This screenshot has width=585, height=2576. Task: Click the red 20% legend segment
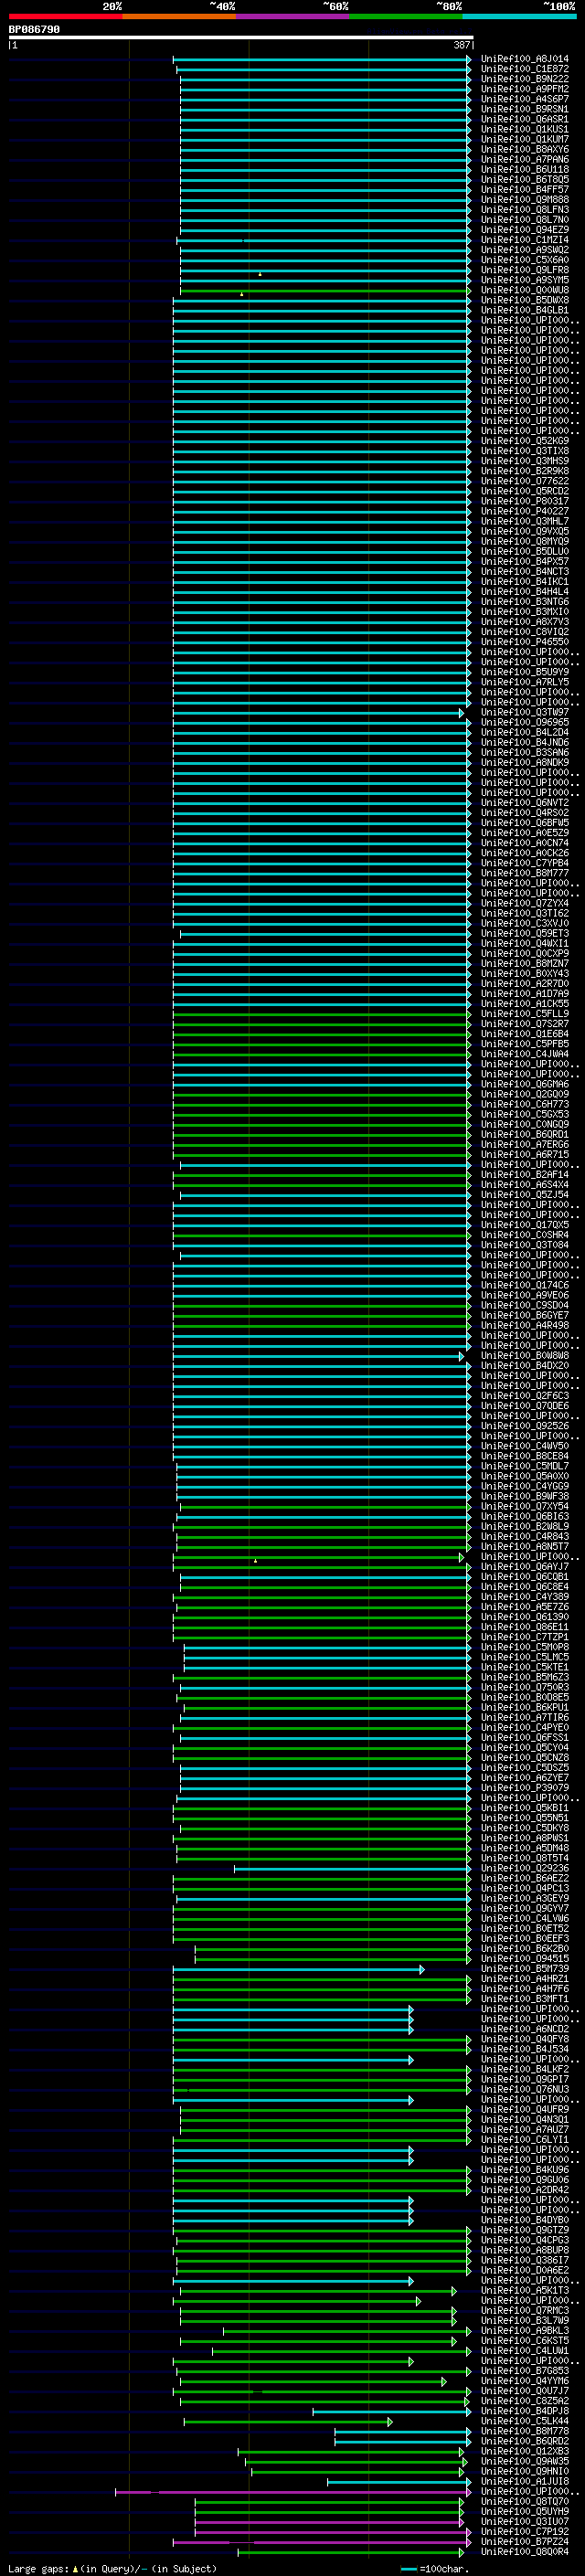click(65, 16)
